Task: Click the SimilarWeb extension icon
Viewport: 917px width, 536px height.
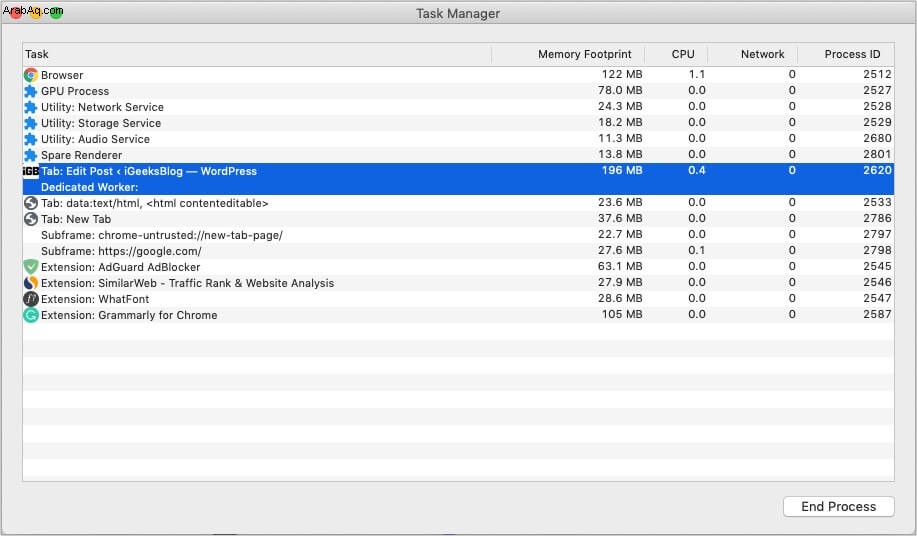Action: point(31,283)
